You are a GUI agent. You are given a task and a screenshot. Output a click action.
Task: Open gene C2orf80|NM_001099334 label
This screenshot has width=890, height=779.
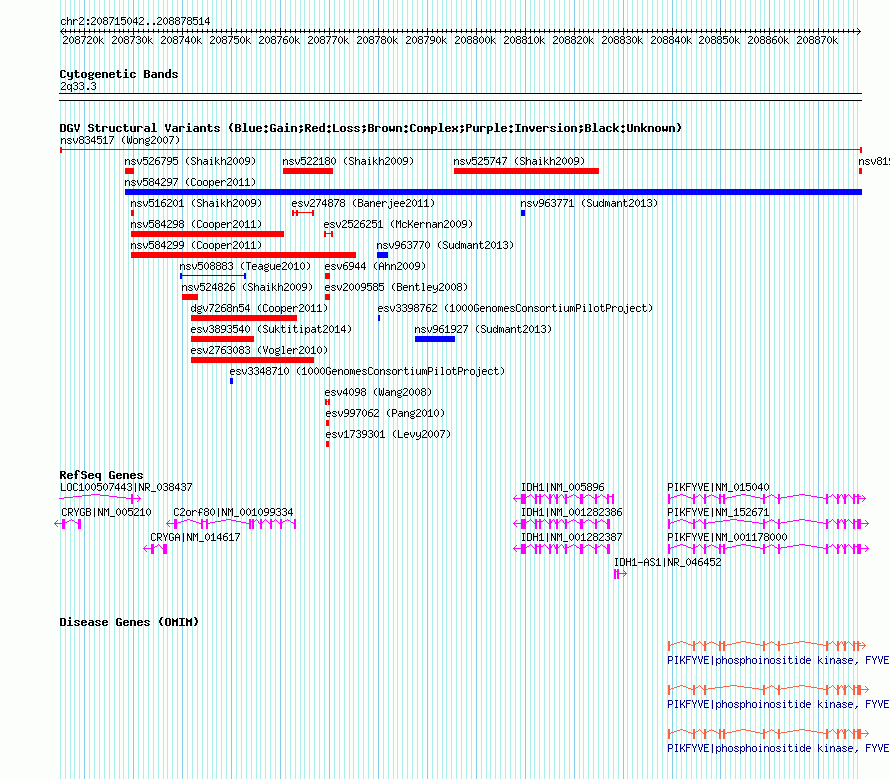click(233, 512)
